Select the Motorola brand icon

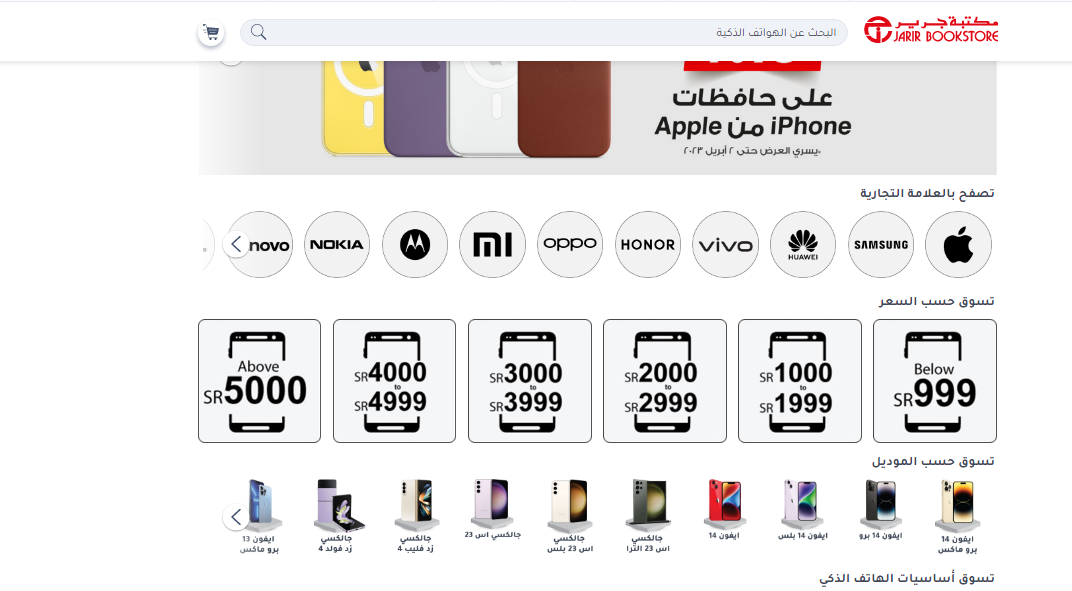pyautogui.click(x=415, y=244)
